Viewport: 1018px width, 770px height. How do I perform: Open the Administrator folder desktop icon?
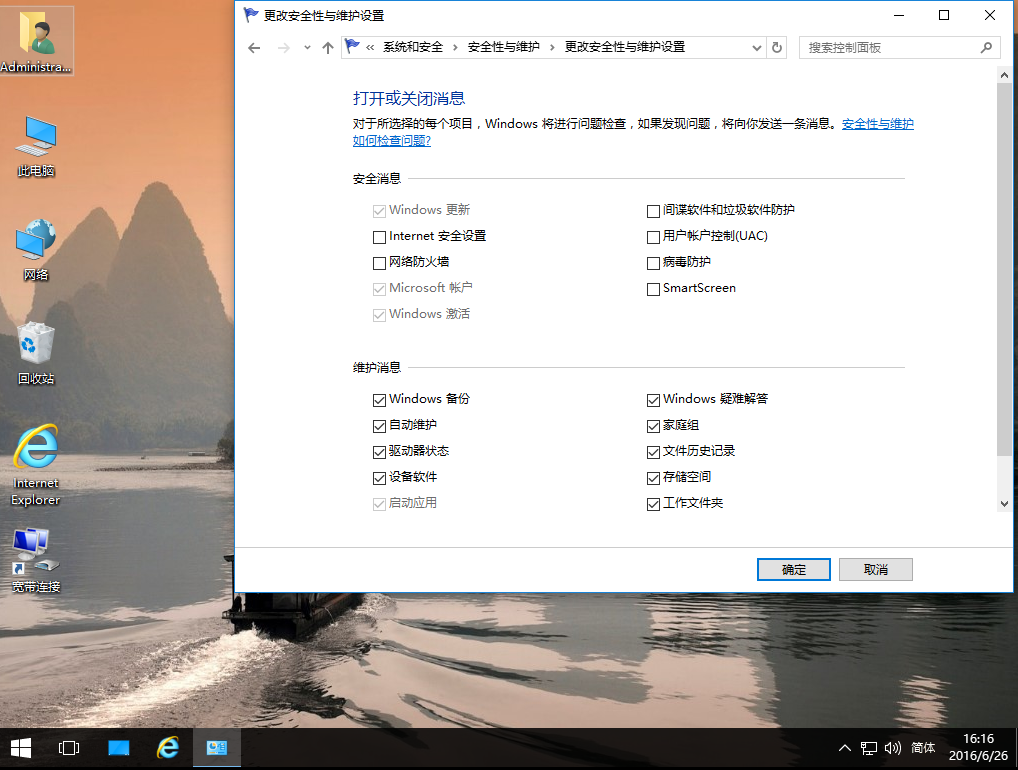click(36, 40)
